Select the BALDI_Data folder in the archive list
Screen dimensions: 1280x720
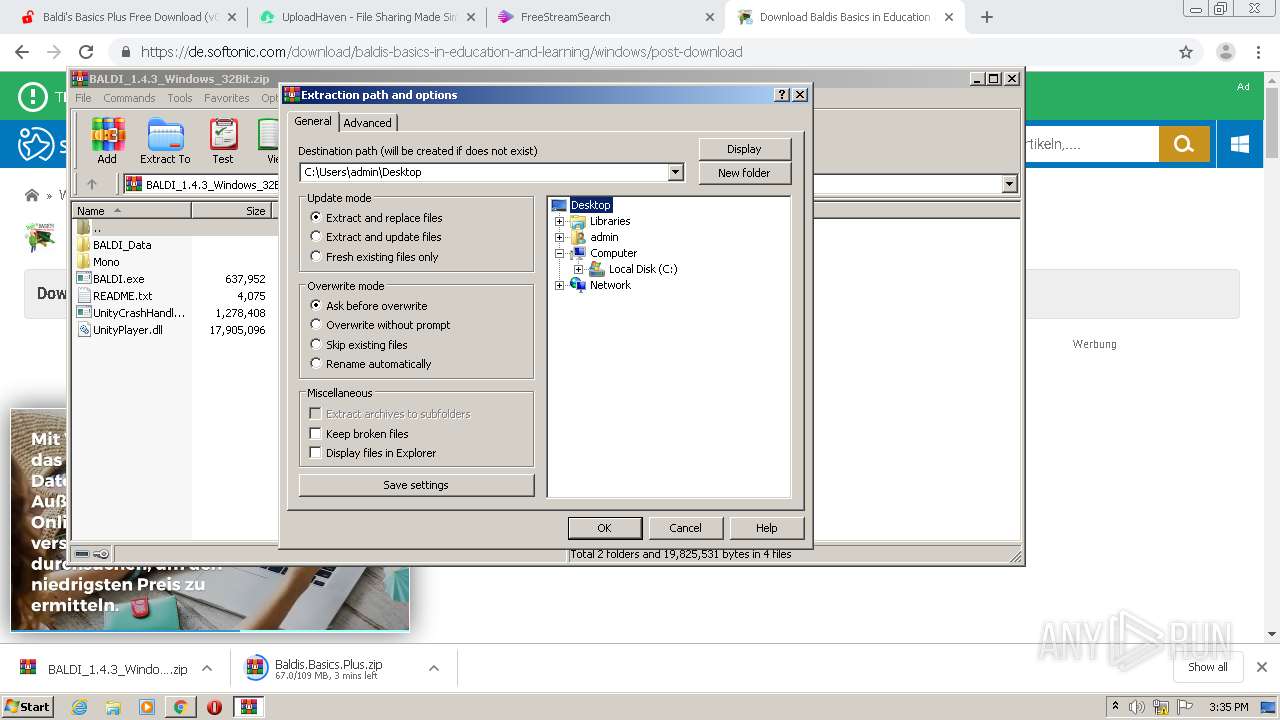point(122,245)
